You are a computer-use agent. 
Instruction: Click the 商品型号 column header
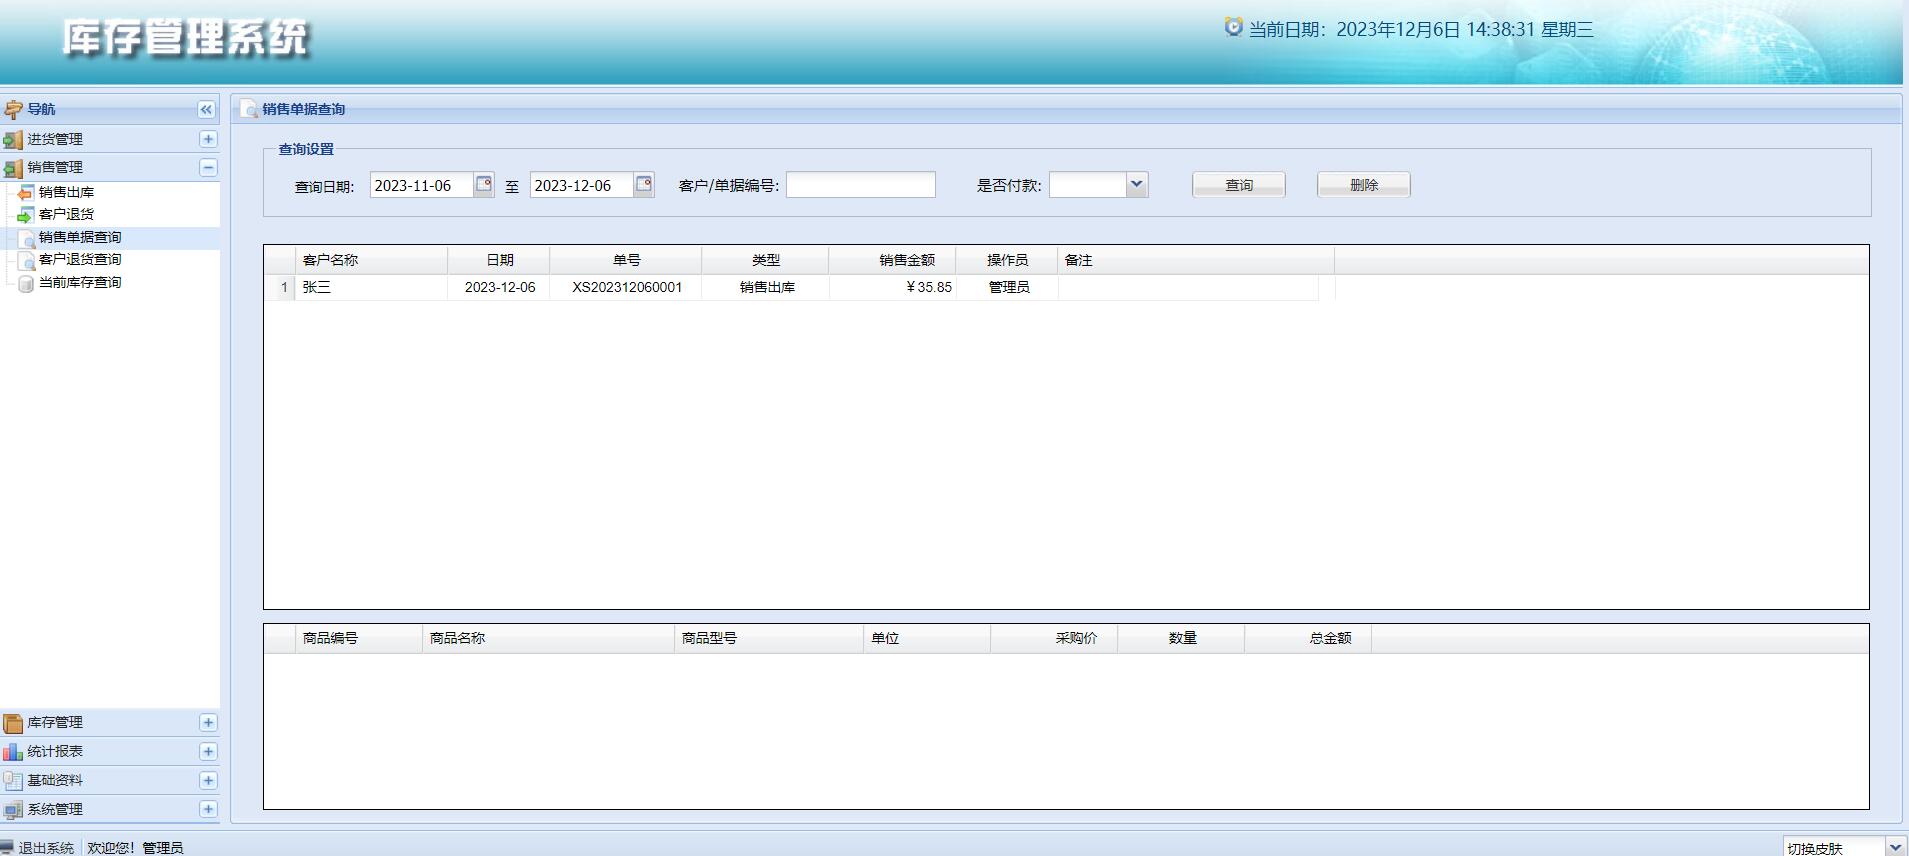[x=769, y=638]
